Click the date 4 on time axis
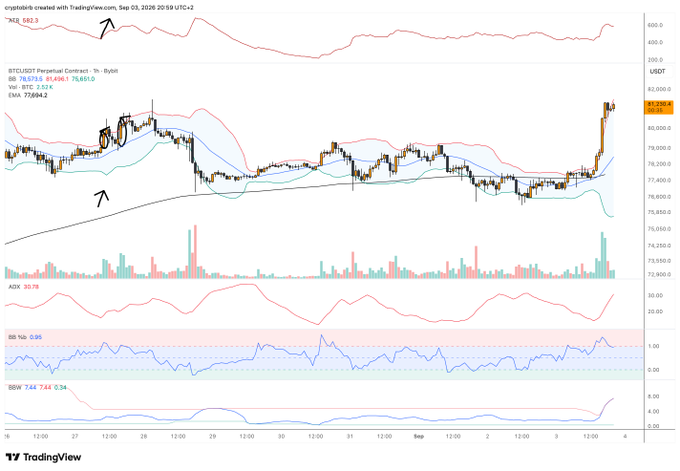 click(x=625, y=436)
